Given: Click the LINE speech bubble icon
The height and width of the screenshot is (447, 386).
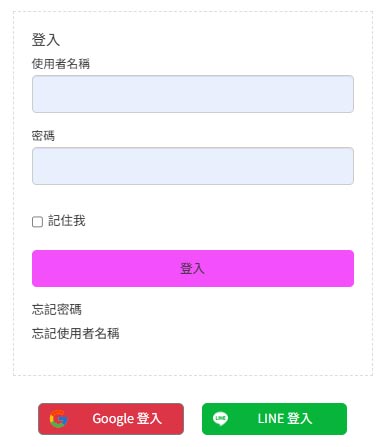Looking at the screenshot, I should [x=220, y=419].
